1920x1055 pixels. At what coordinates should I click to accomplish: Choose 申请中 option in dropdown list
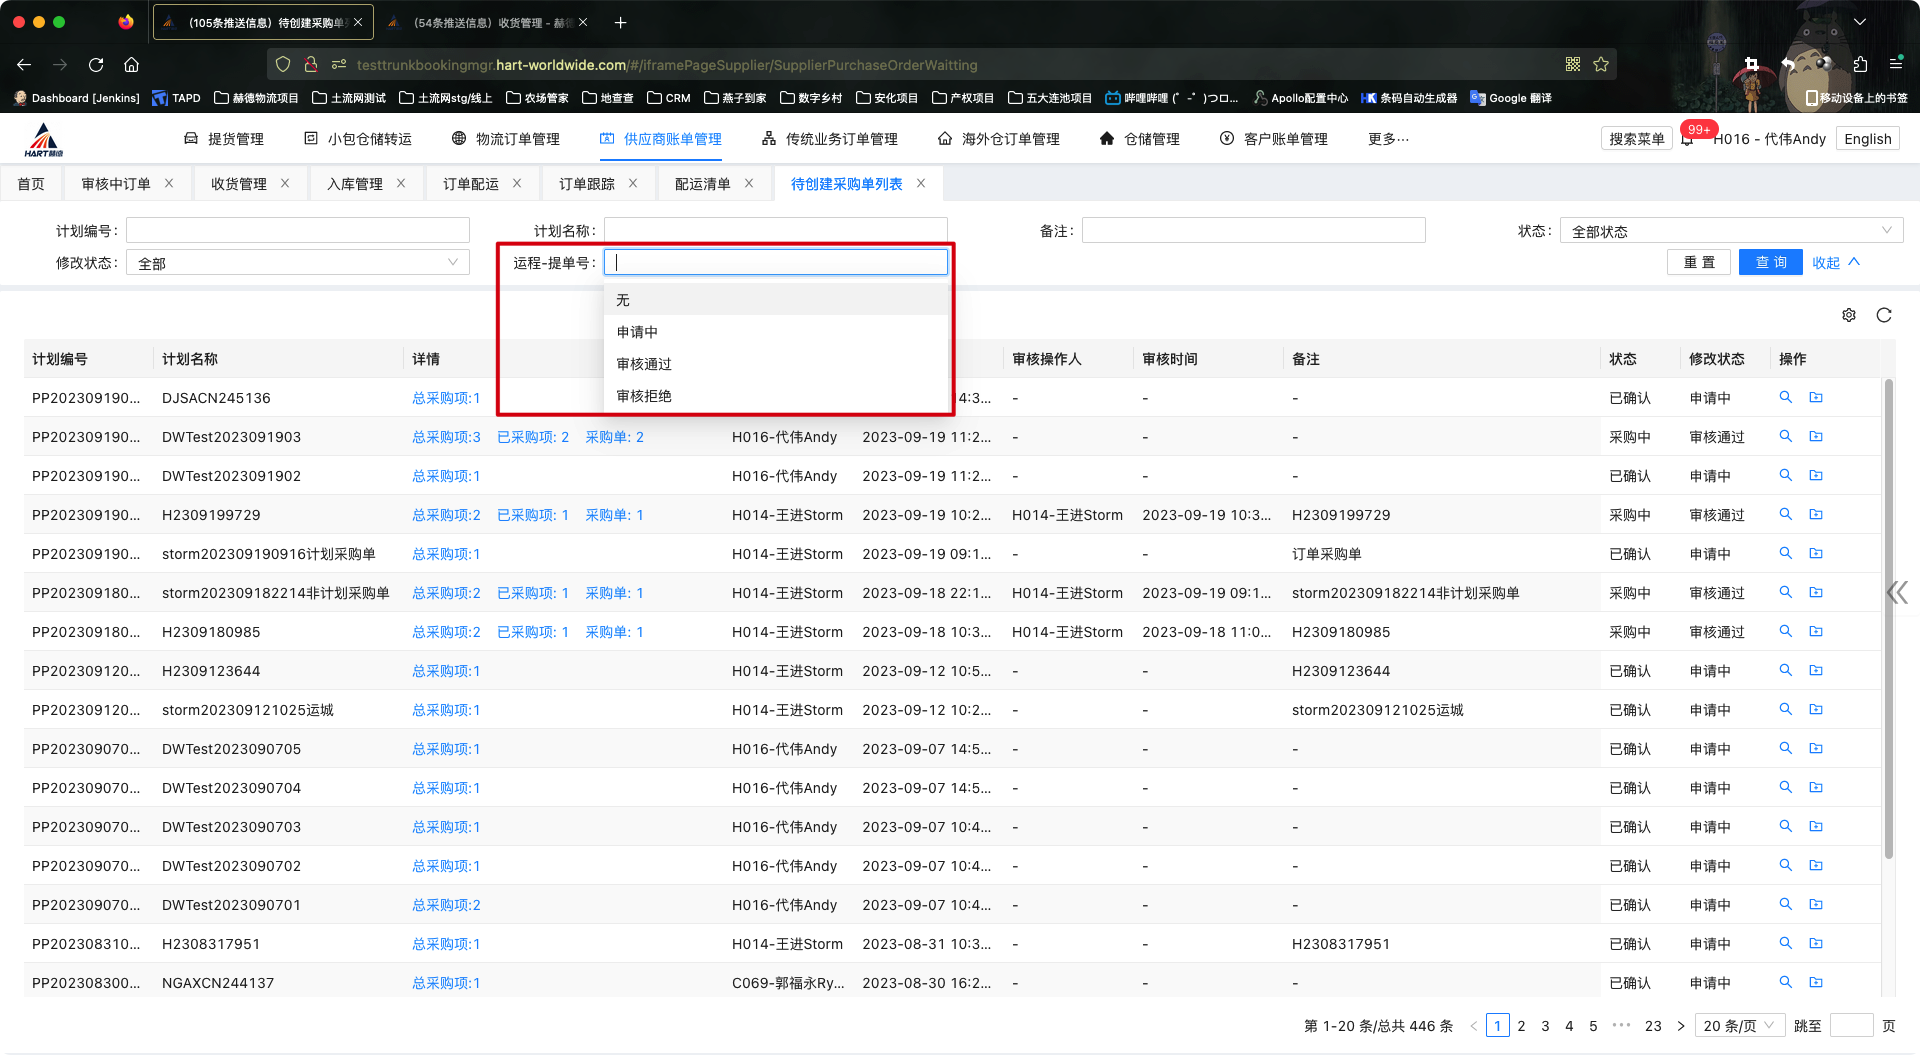tap(637, 332)
